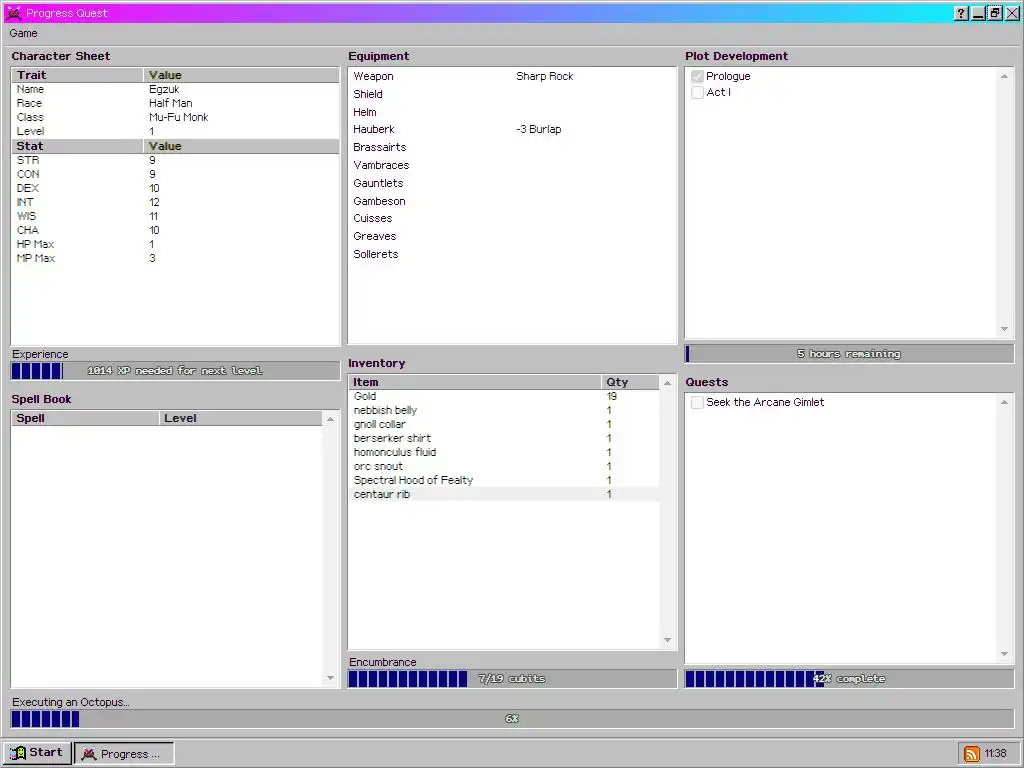Select the Race row Half Man
This screenshot has height=768, width=1024.
[x=175, y=103]
